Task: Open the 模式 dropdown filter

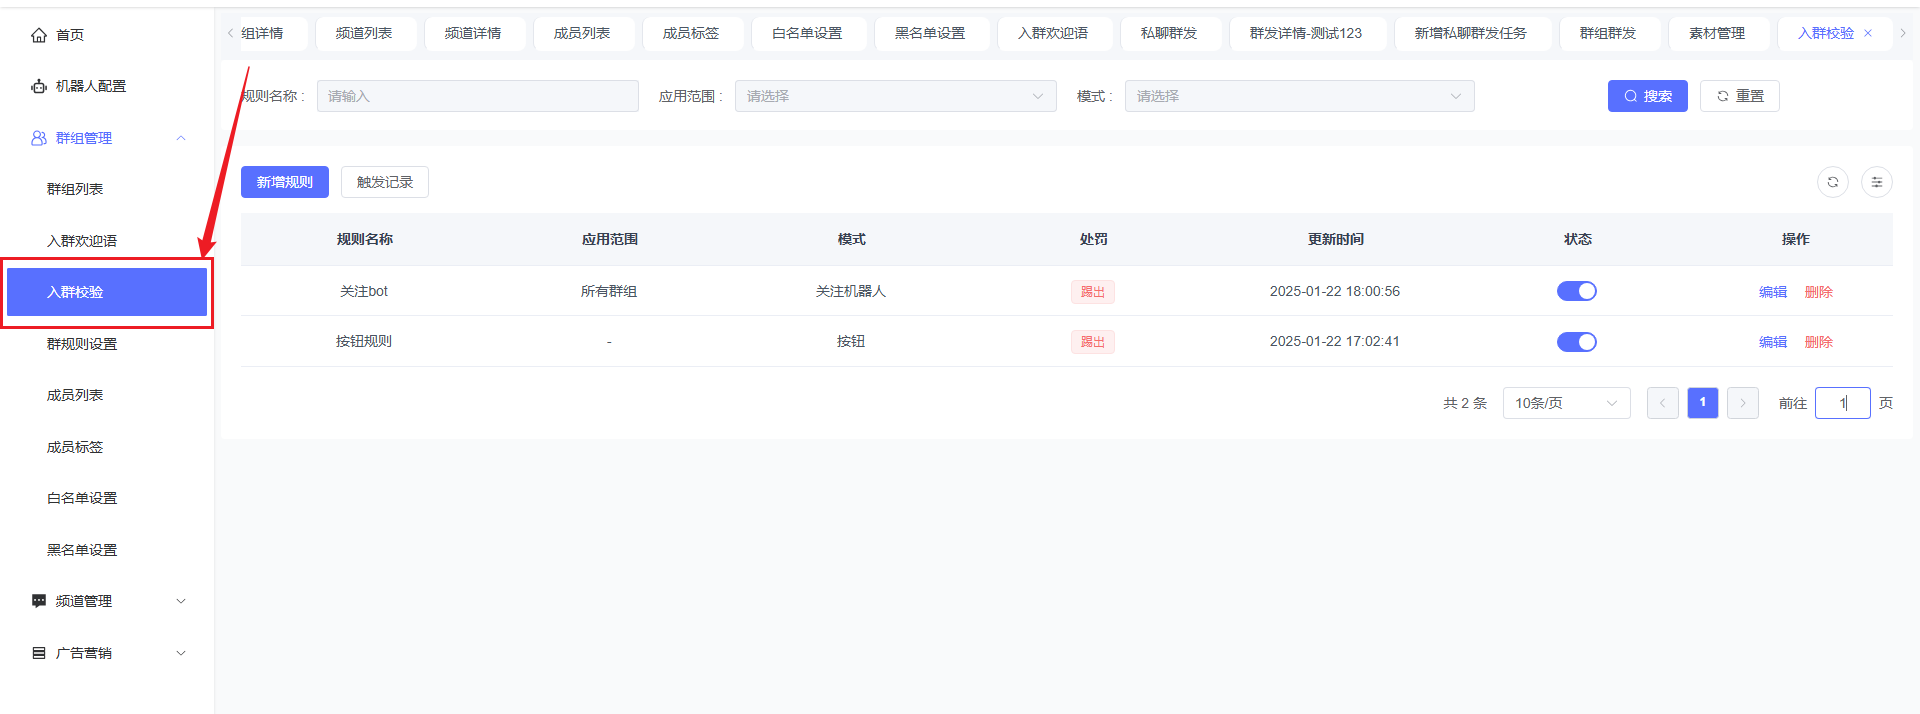Action: (x=1298, y=96)
